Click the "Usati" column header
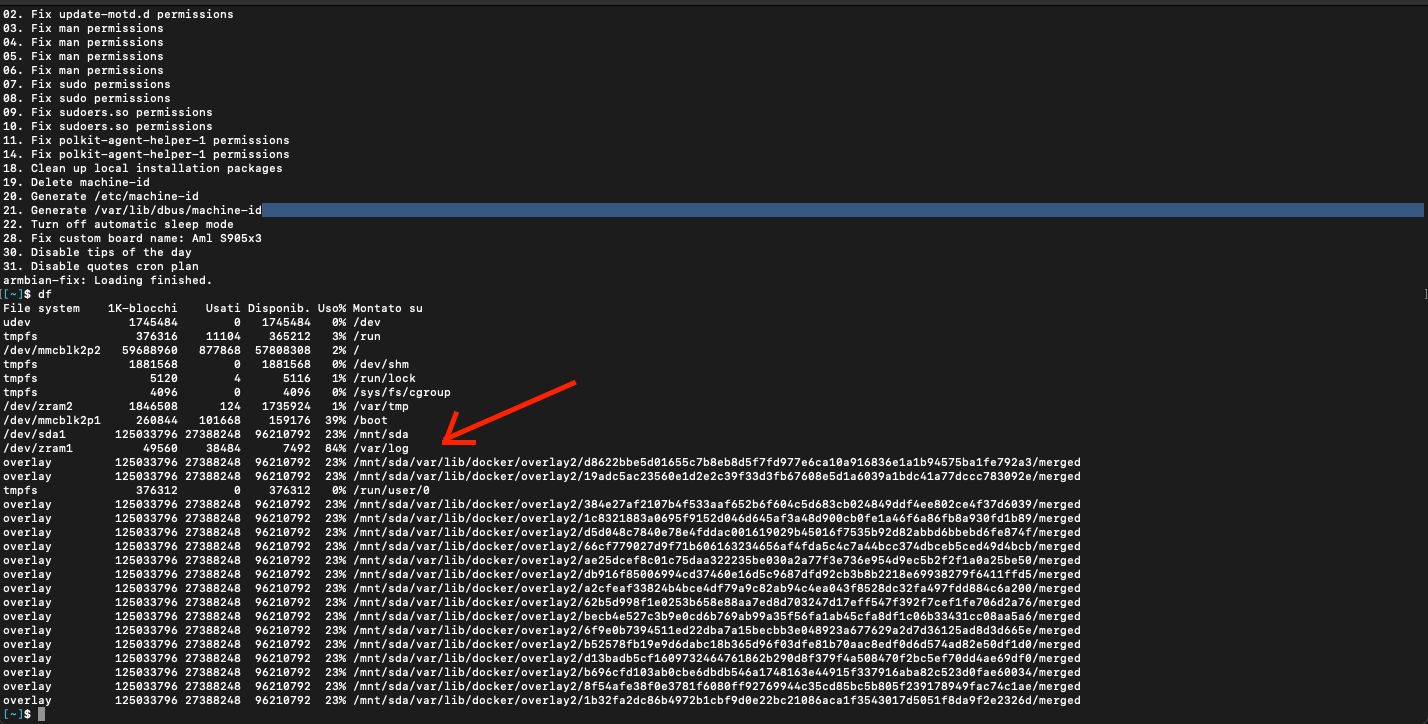 [x=223, y=308]
